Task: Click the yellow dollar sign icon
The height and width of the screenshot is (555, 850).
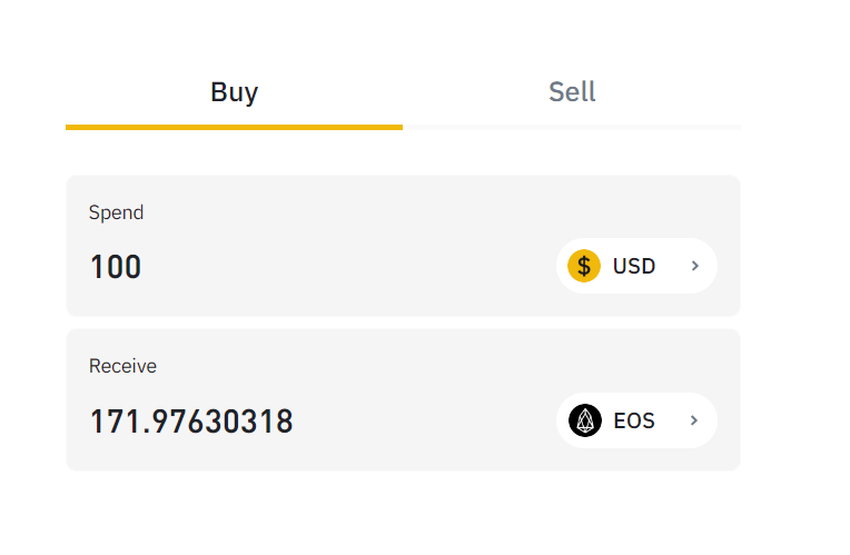Action: [584, 266]
